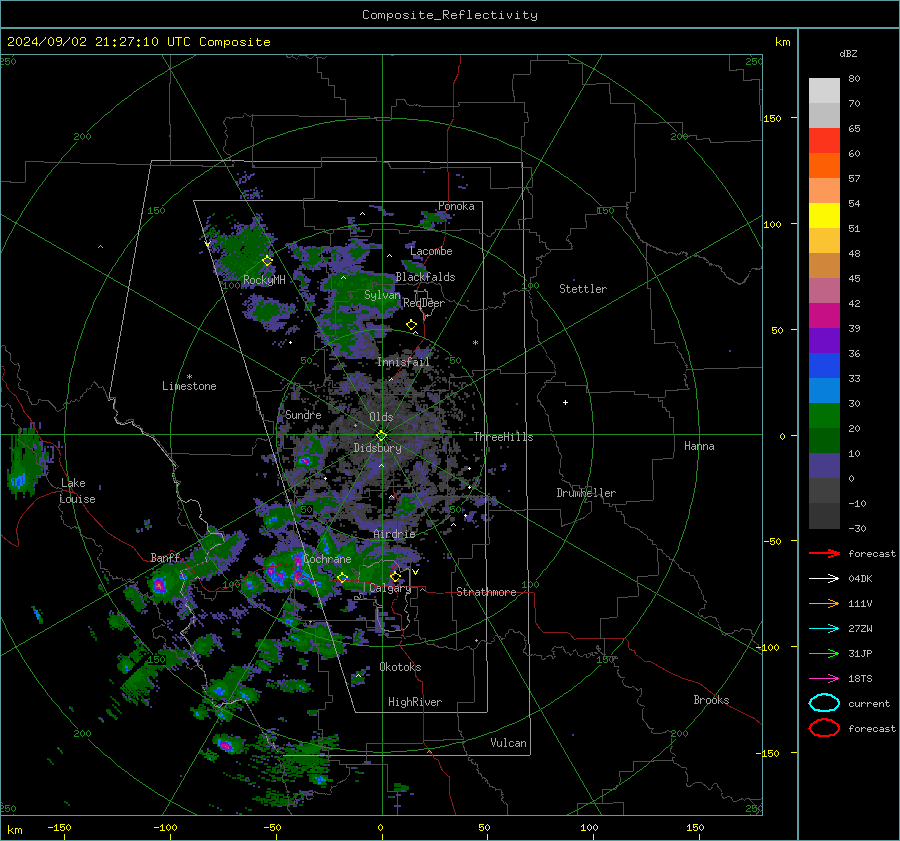Click the Lacombe city label
Screen dimensions: 900x841
(431, 251)
